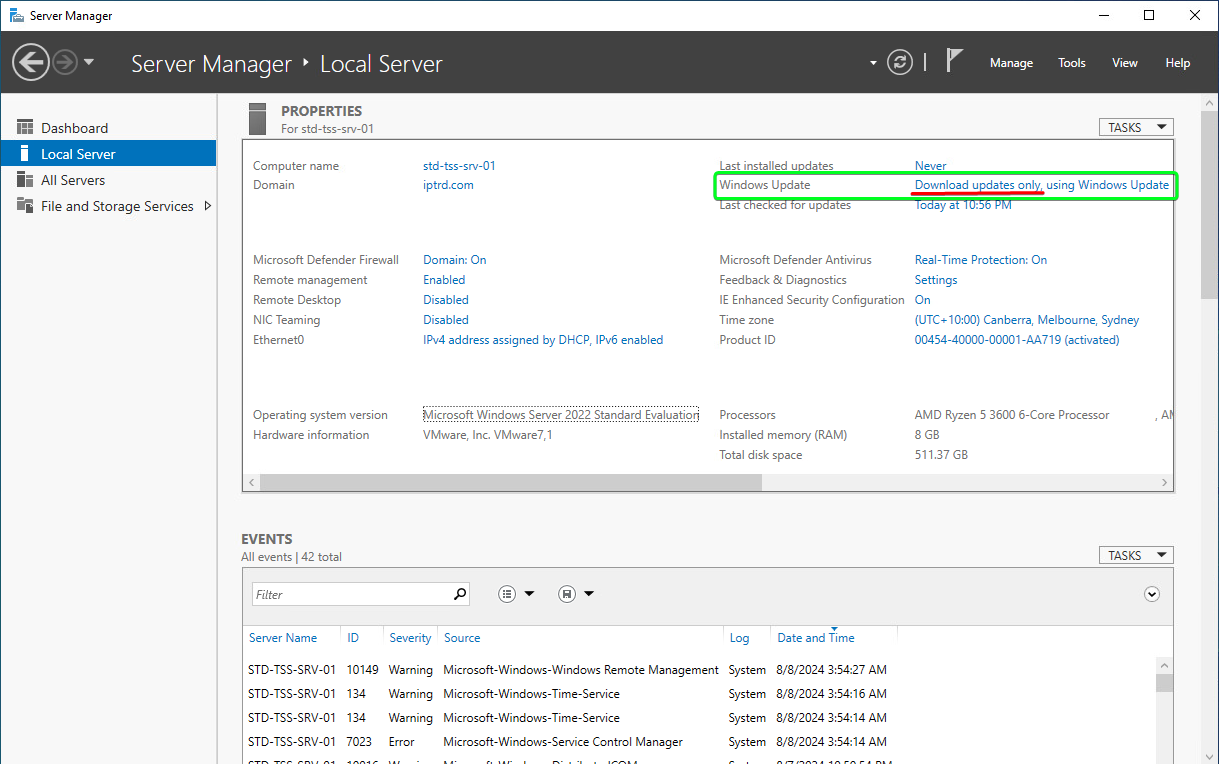
Task: Open the Help menu
Action: click(x=1178, y=62)
